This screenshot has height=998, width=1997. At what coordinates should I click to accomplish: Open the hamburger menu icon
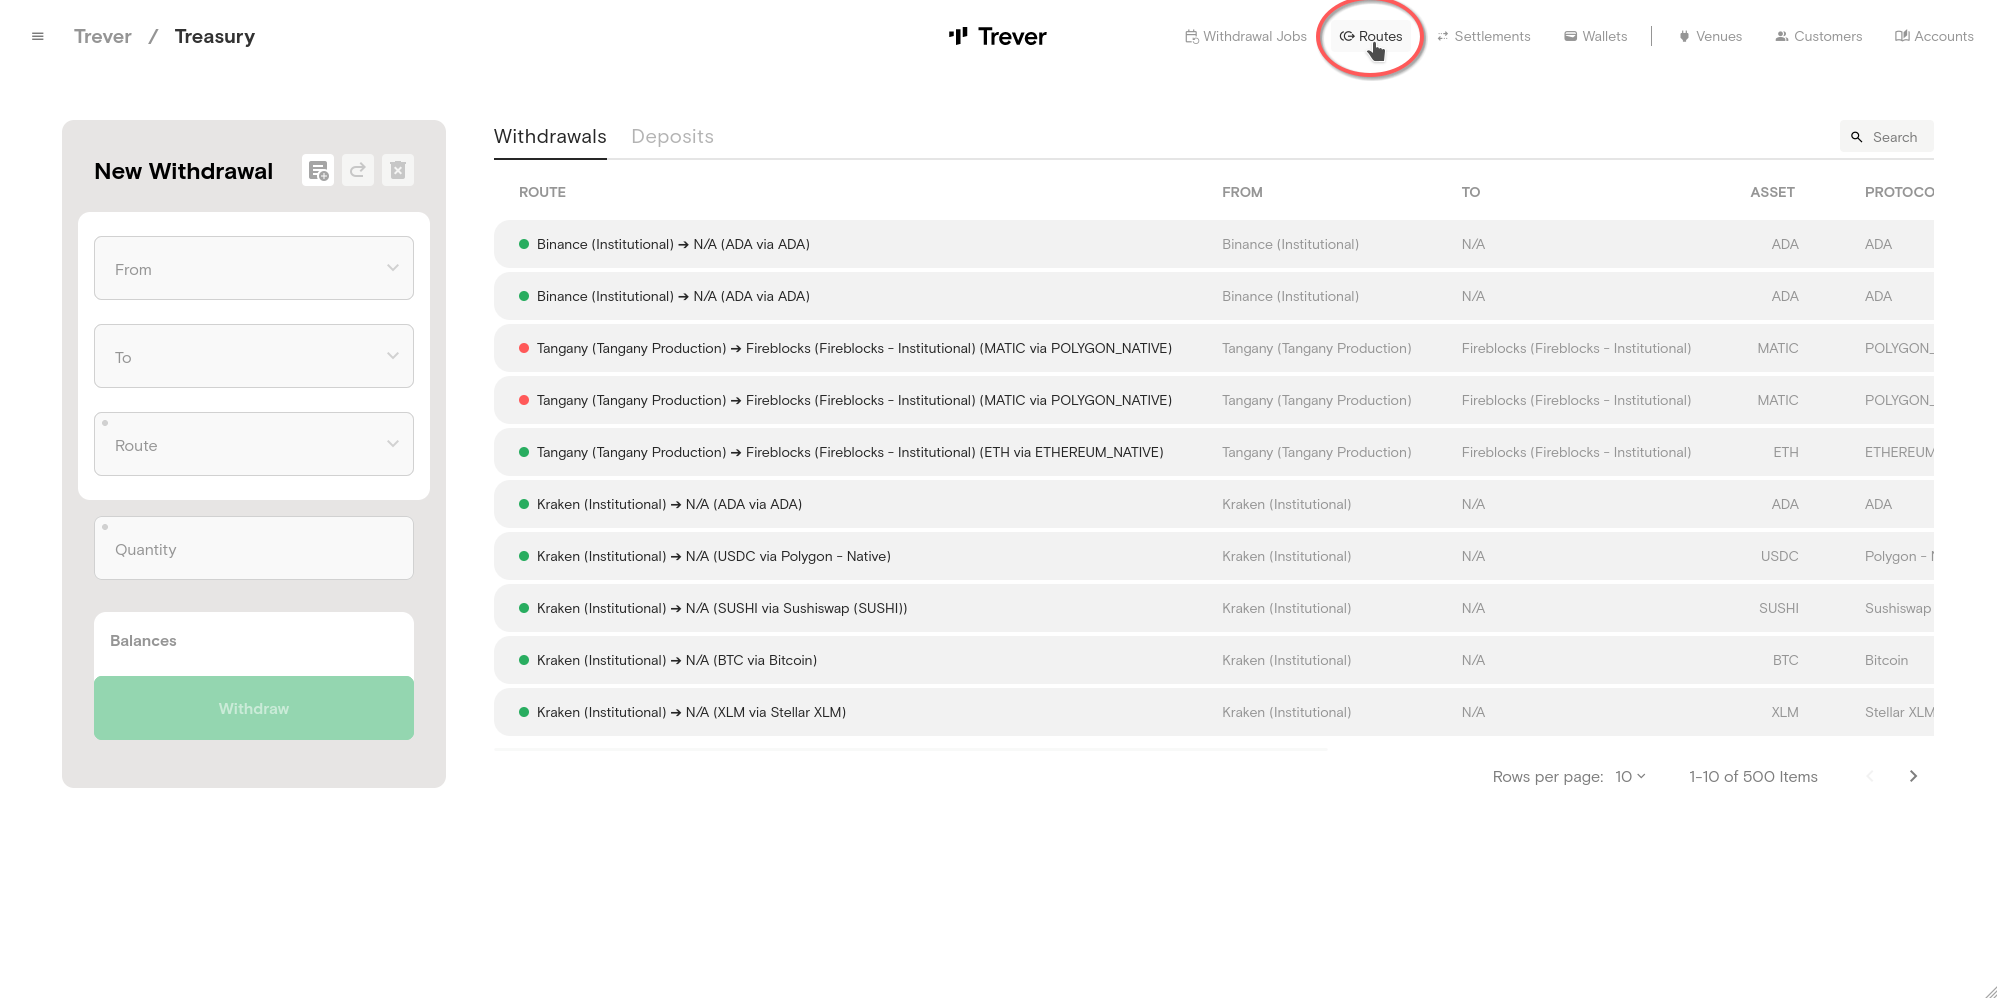38,37
